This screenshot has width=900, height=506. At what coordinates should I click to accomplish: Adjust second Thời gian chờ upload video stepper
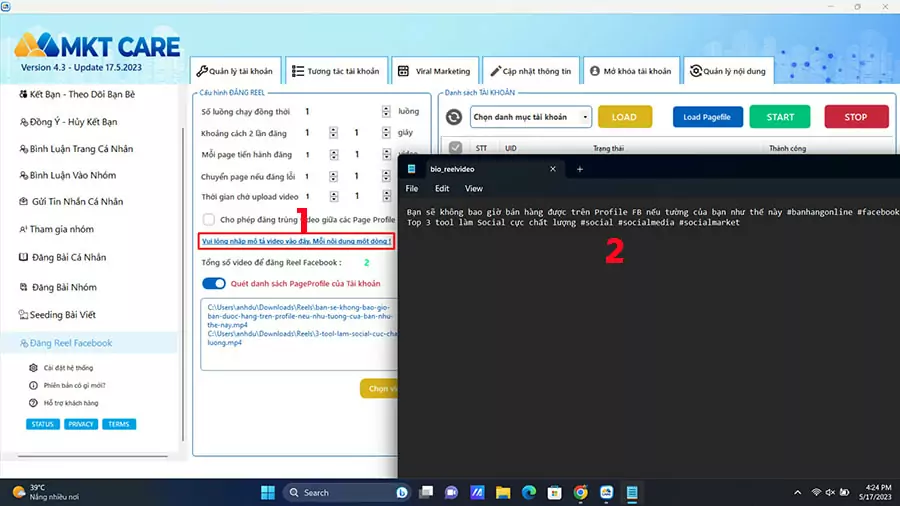point(386,196)
